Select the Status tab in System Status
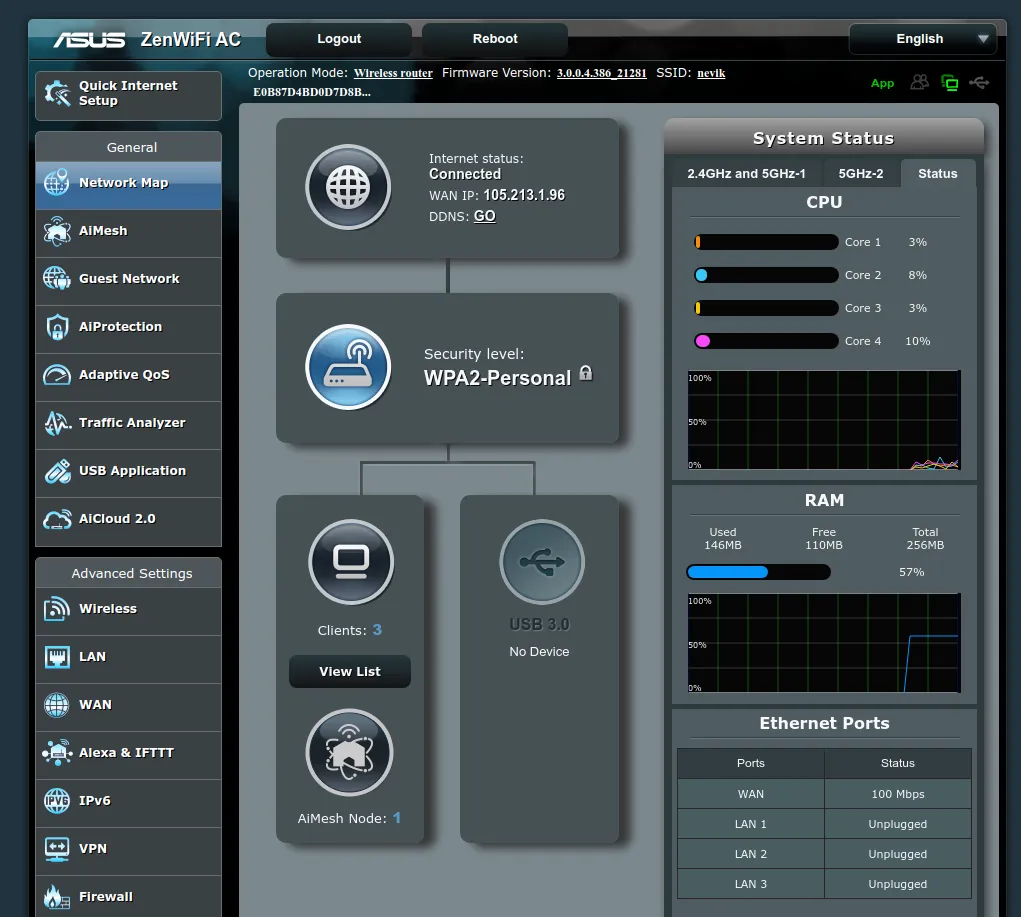This screenshot has height=917, width=1021. point(938,174)
